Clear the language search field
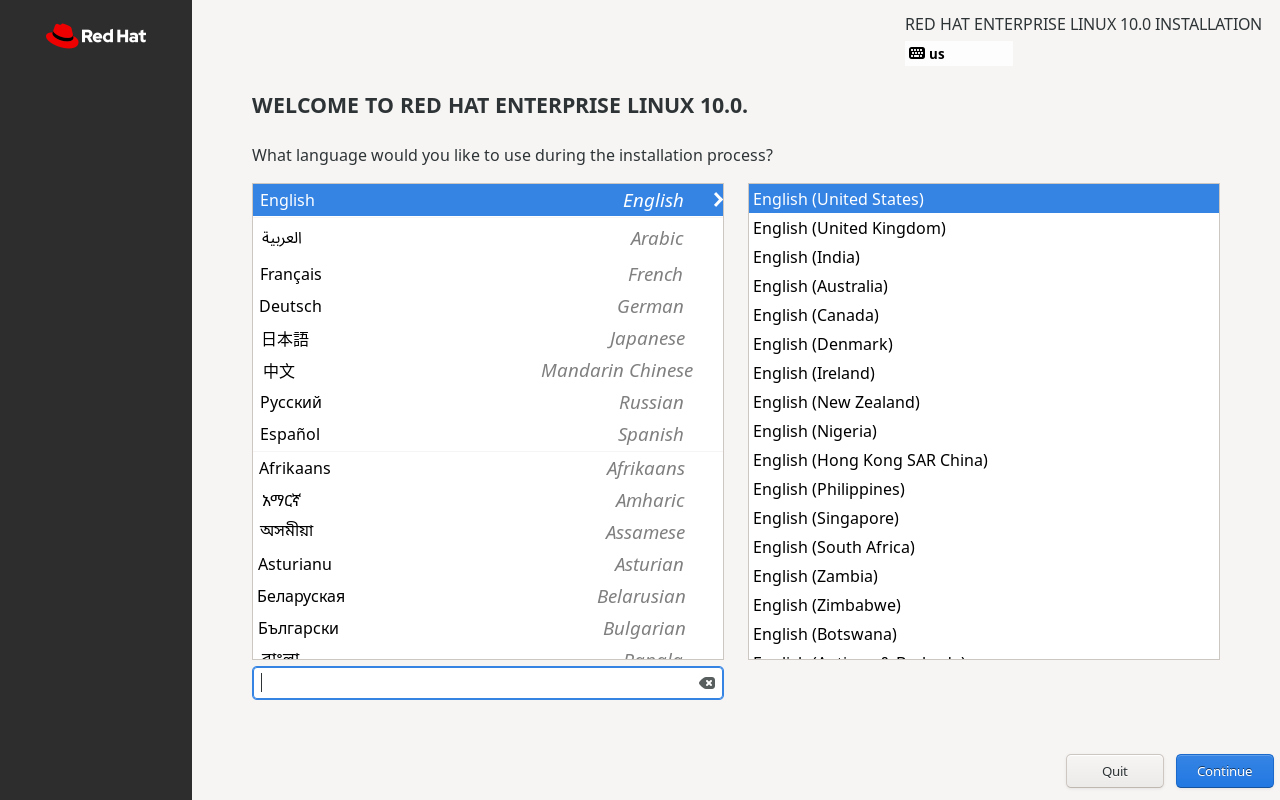This screenshot has width=1280, height=800. click(706, 683)
